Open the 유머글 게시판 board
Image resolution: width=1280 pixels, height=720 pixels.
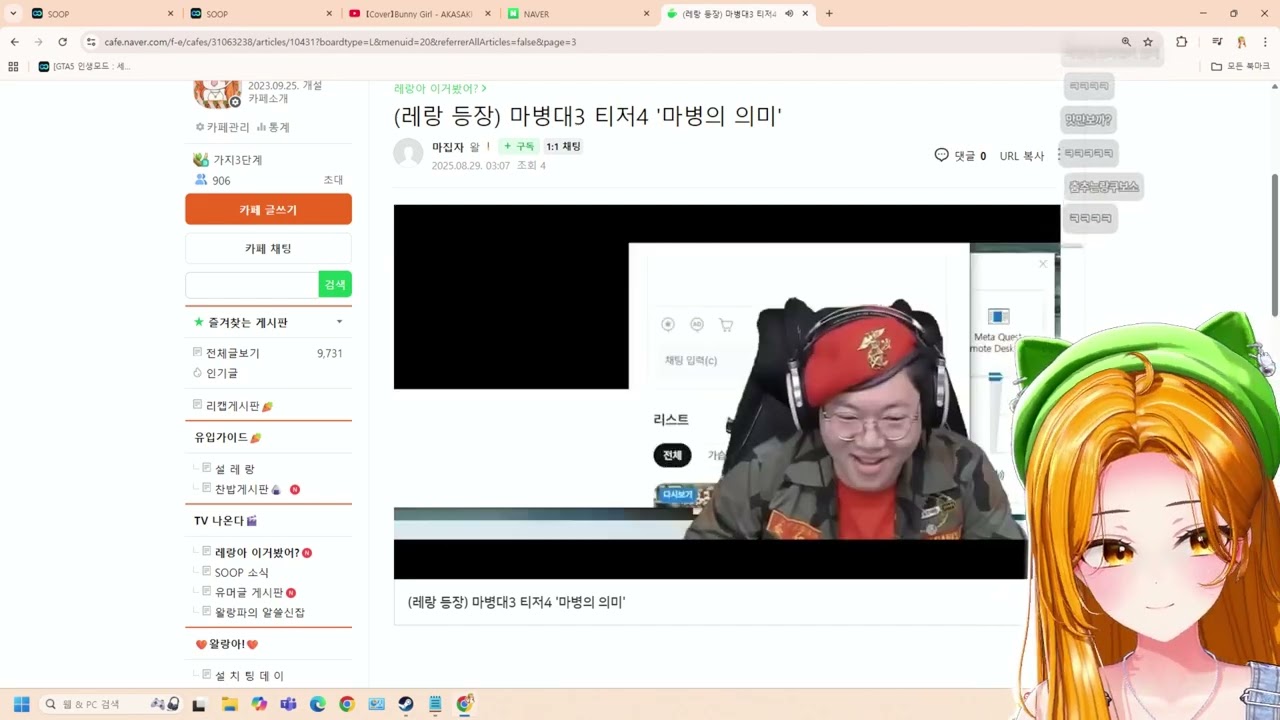pos(249,592)
